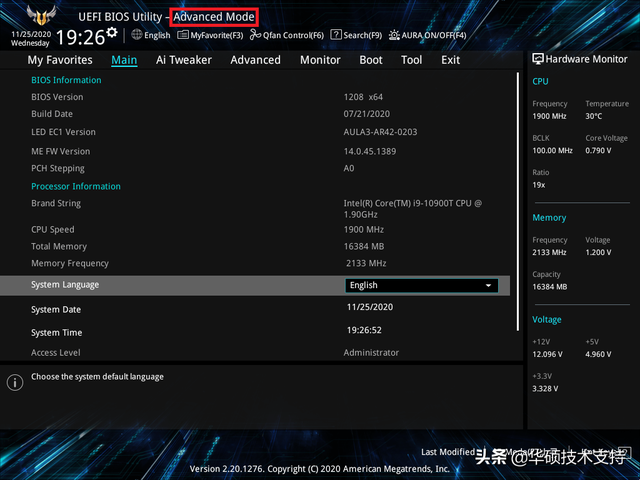Toggle AURA ON/OFF(F4)
The height and width of the screenshot is (480, 640).
[427, 35]
